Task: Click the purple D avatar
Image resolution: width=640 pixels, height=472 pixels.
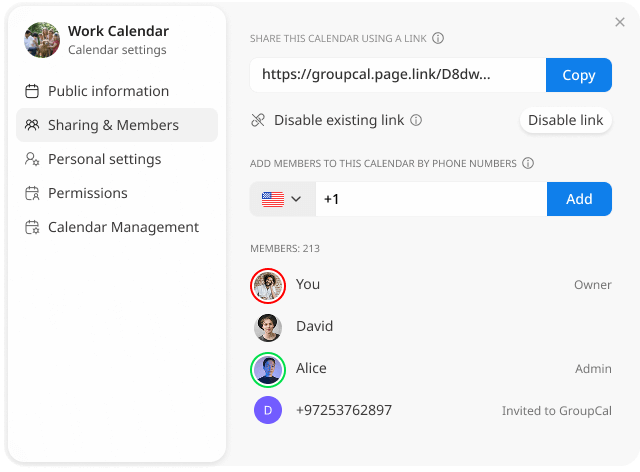Action: tap(268, 410)
